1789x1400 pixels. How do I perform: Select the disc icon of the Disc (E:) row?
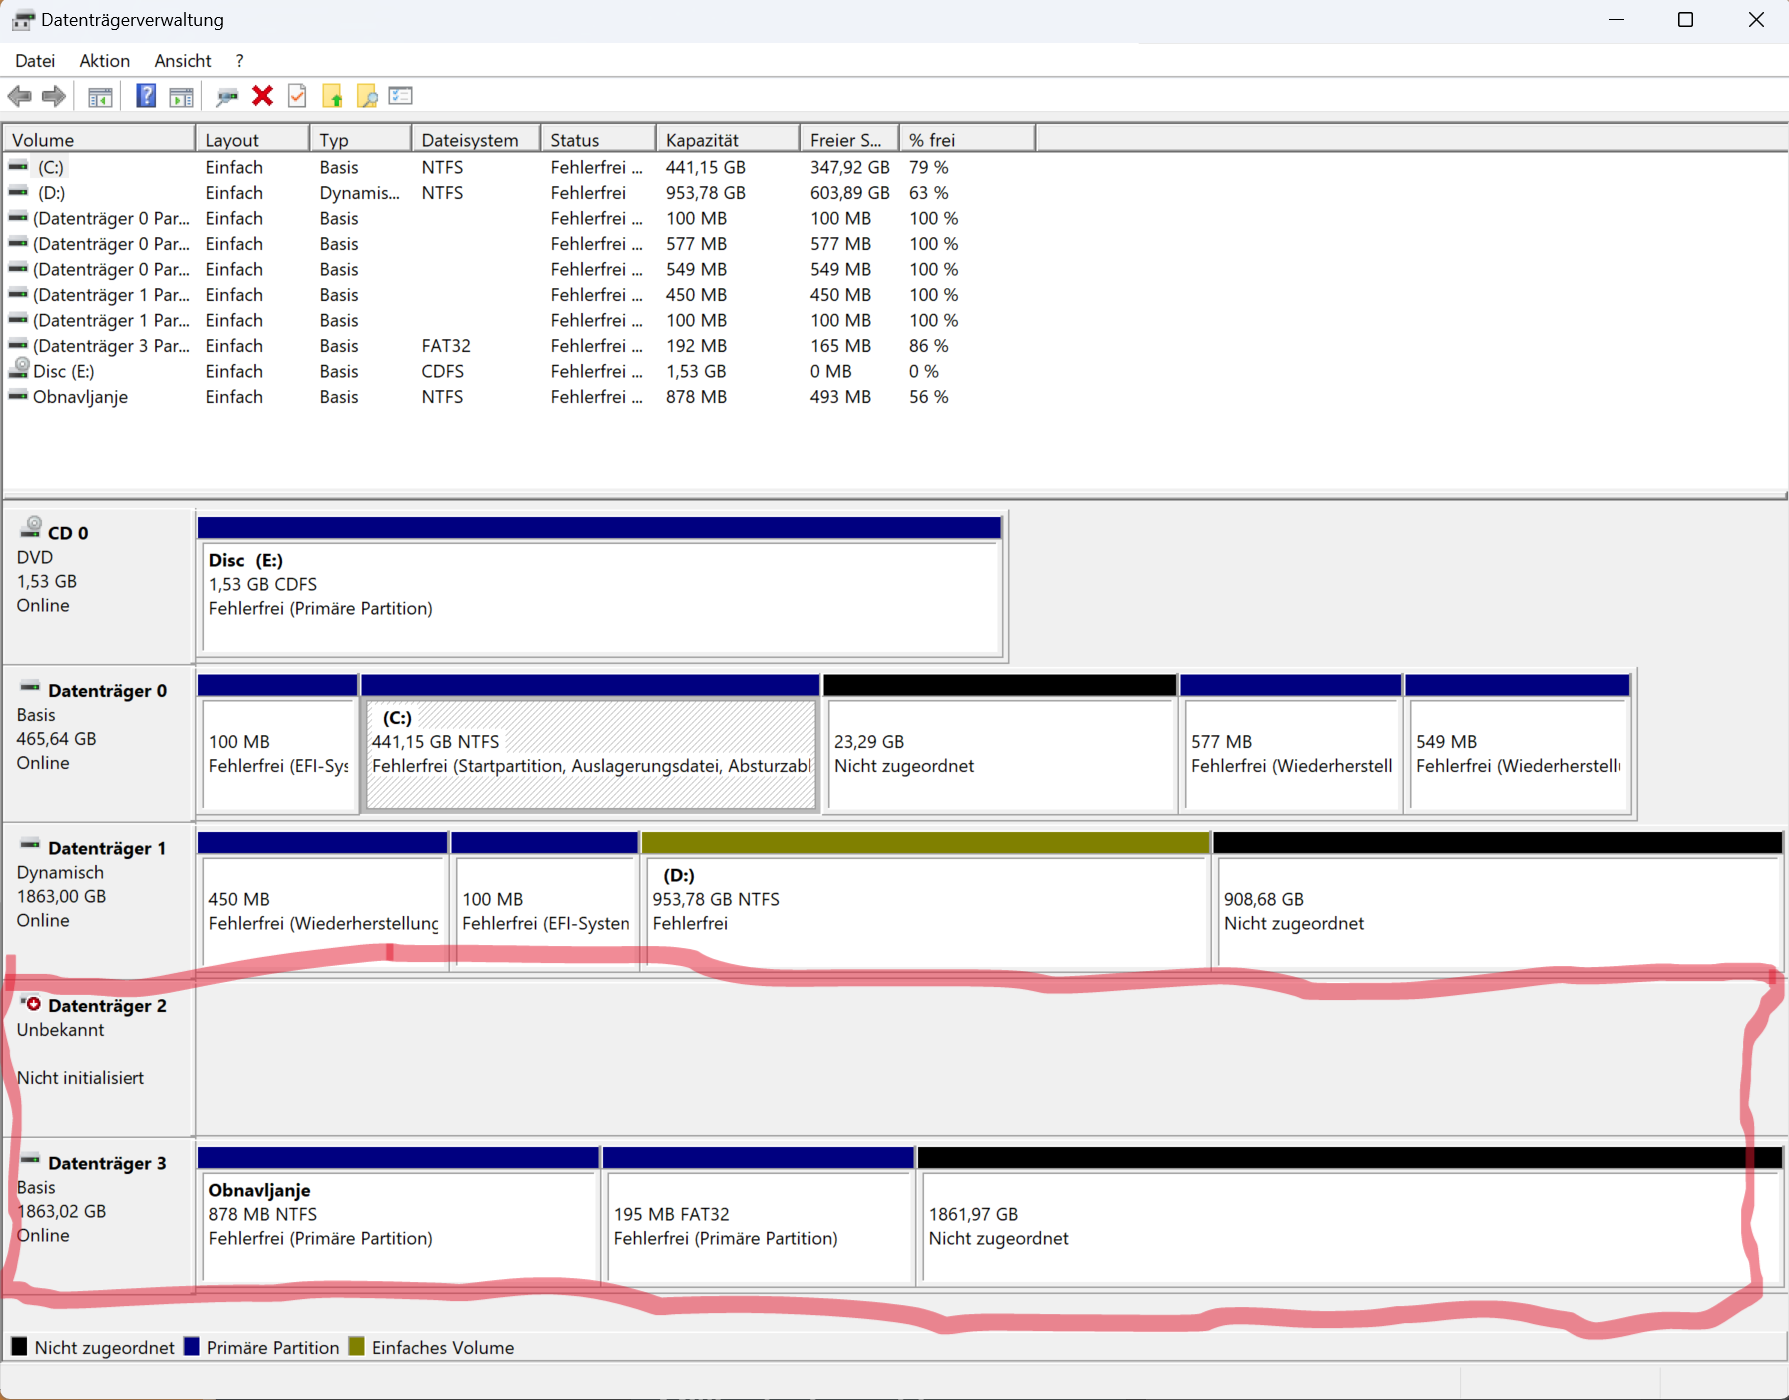18,369
